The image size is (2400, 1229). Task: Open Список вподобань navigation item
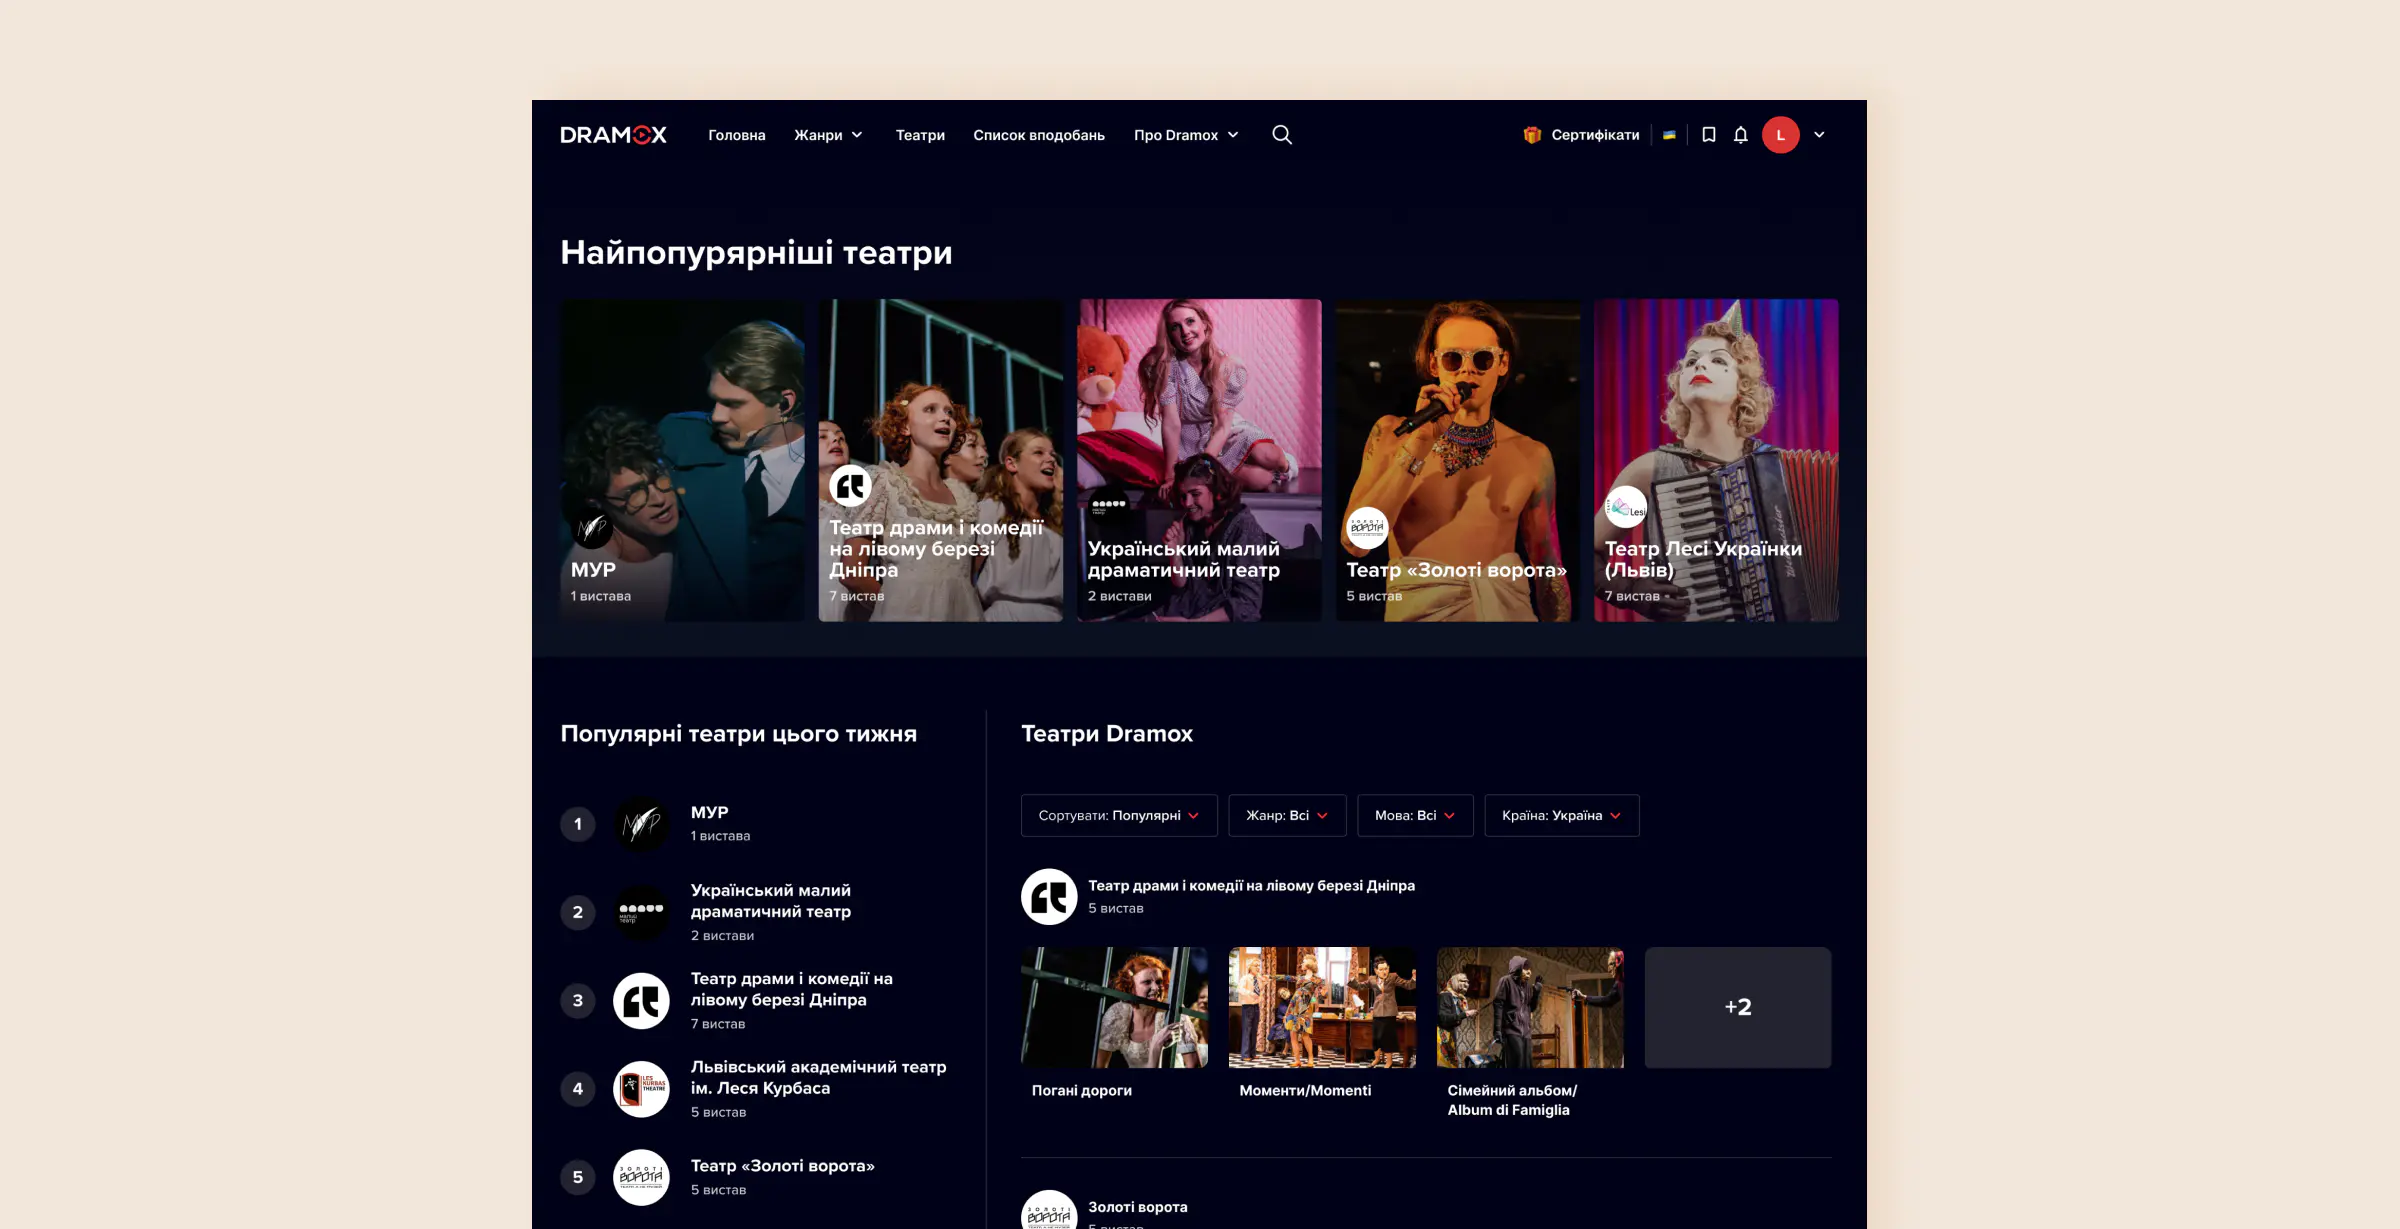pyautogui.click(x=1039, y=135)
